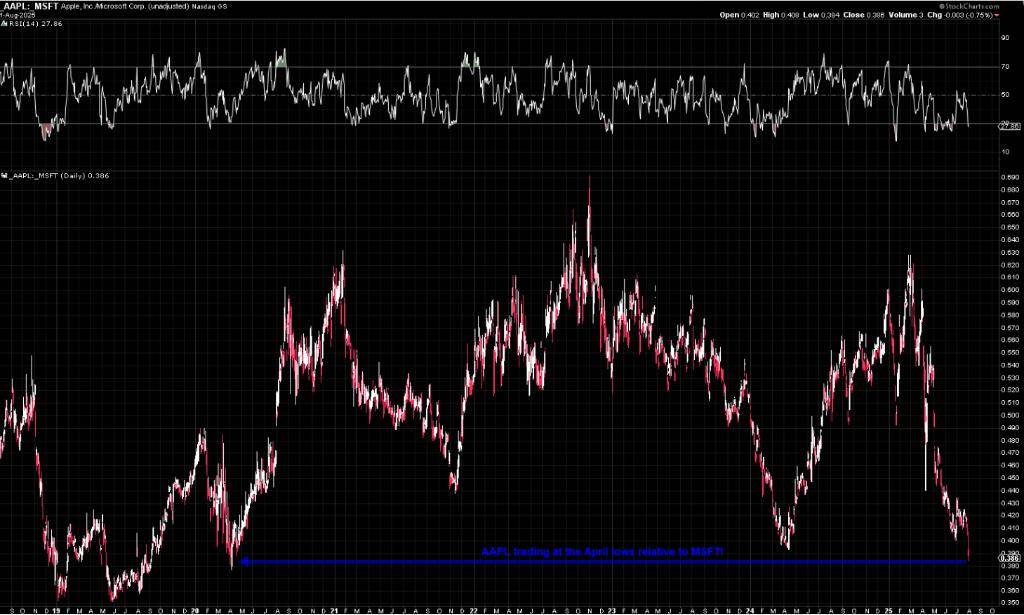Click the last price tag 0.386 on axis
This screenshot has width=1024, height=615.
(1008, 558)
